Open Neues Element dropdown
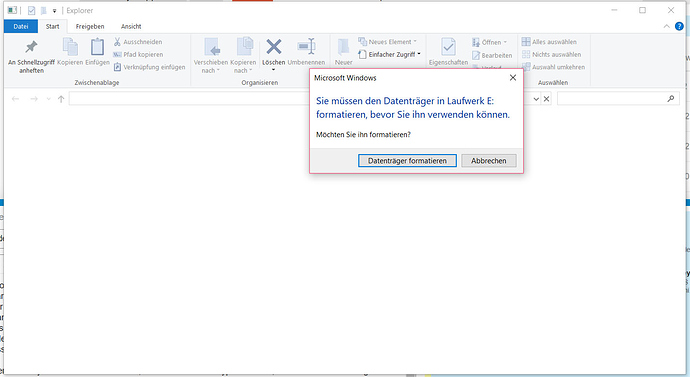The image size is (690, 377). (387, 42)
